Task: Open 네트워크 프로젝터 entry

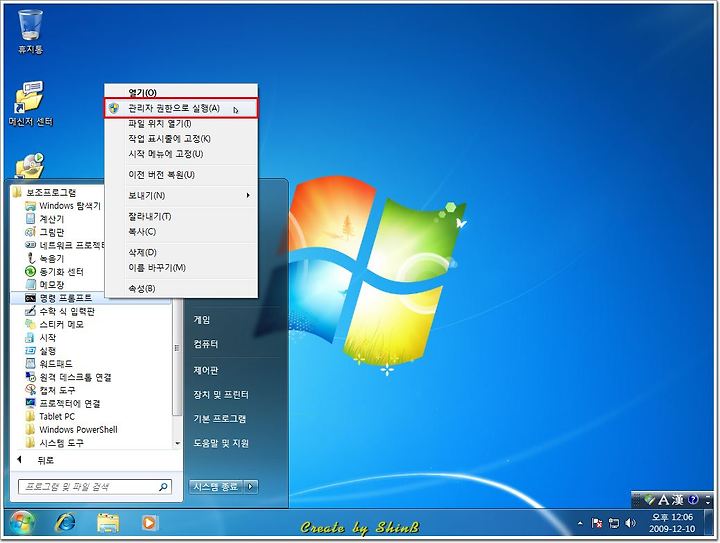Action: (x=64, y=245)
